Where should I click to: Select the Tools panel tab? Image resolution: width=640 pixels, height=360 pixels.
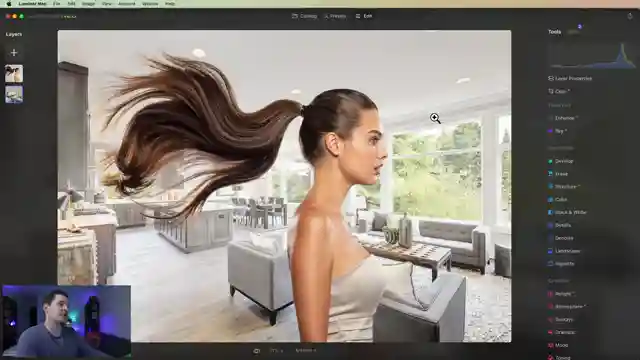point(554,32)
